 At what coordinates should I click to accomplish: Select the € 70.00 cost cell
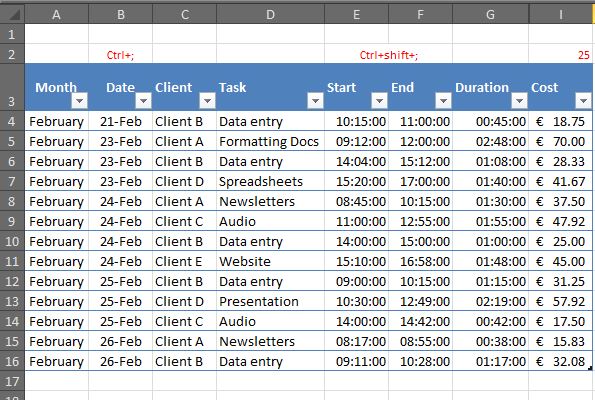pyautogui.click(x=560, y=141)
